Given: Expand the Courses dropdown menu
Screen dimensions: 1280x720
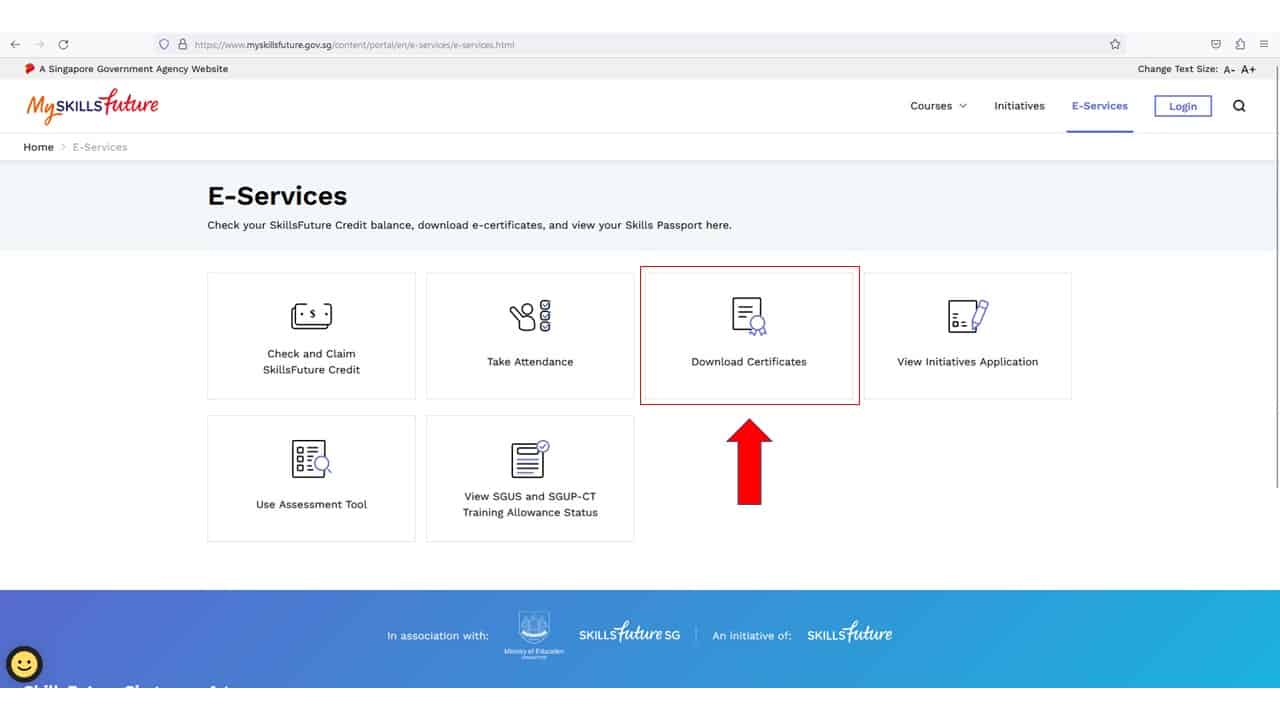Looking at the screenshot, I should (938, 106).
